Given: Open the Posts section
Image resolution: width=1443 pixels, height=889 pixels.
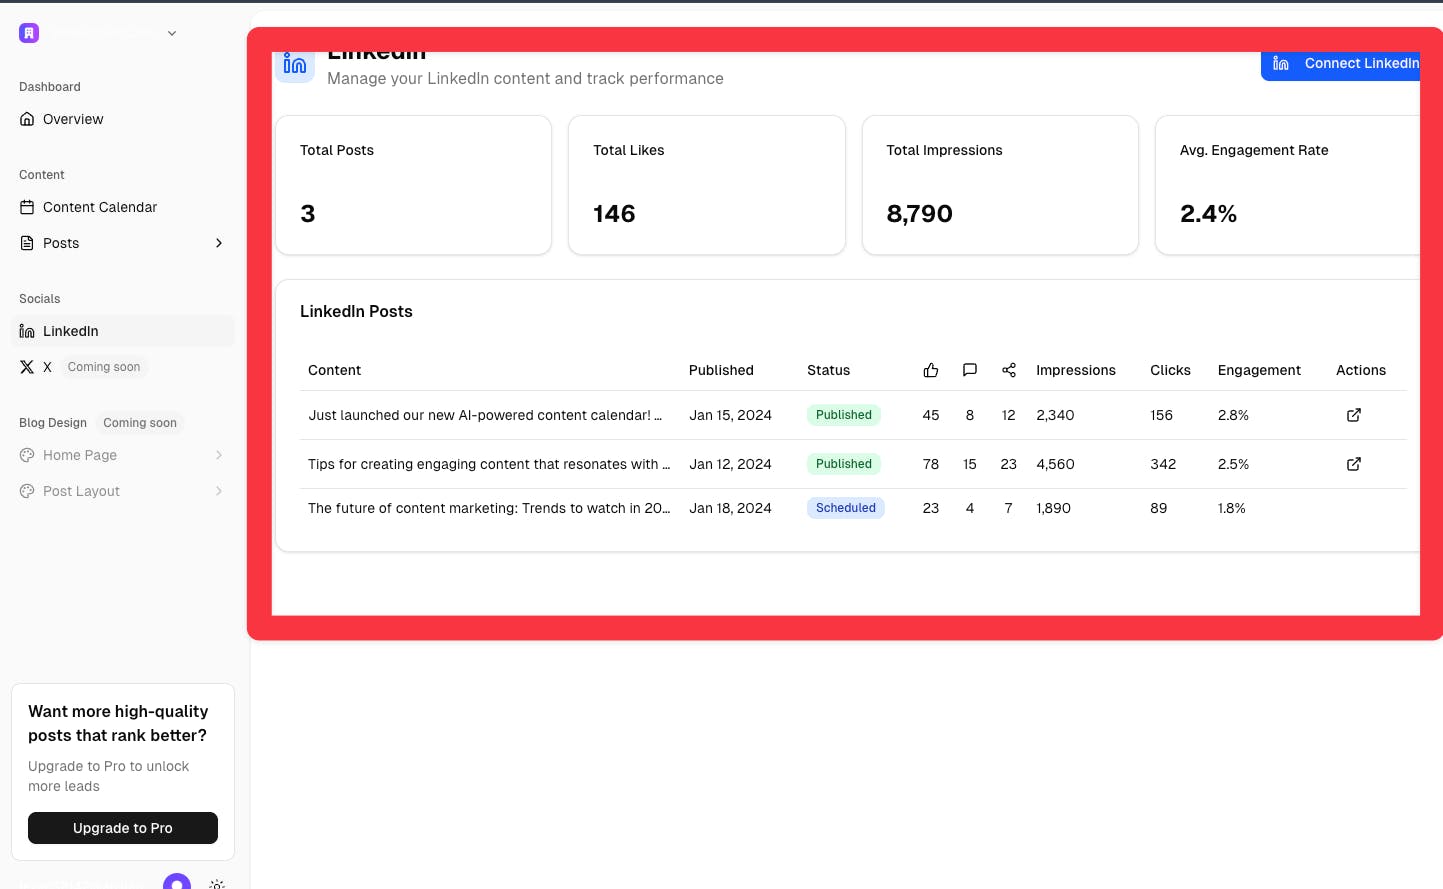Looking at the screenshot, I should point(123,243).
